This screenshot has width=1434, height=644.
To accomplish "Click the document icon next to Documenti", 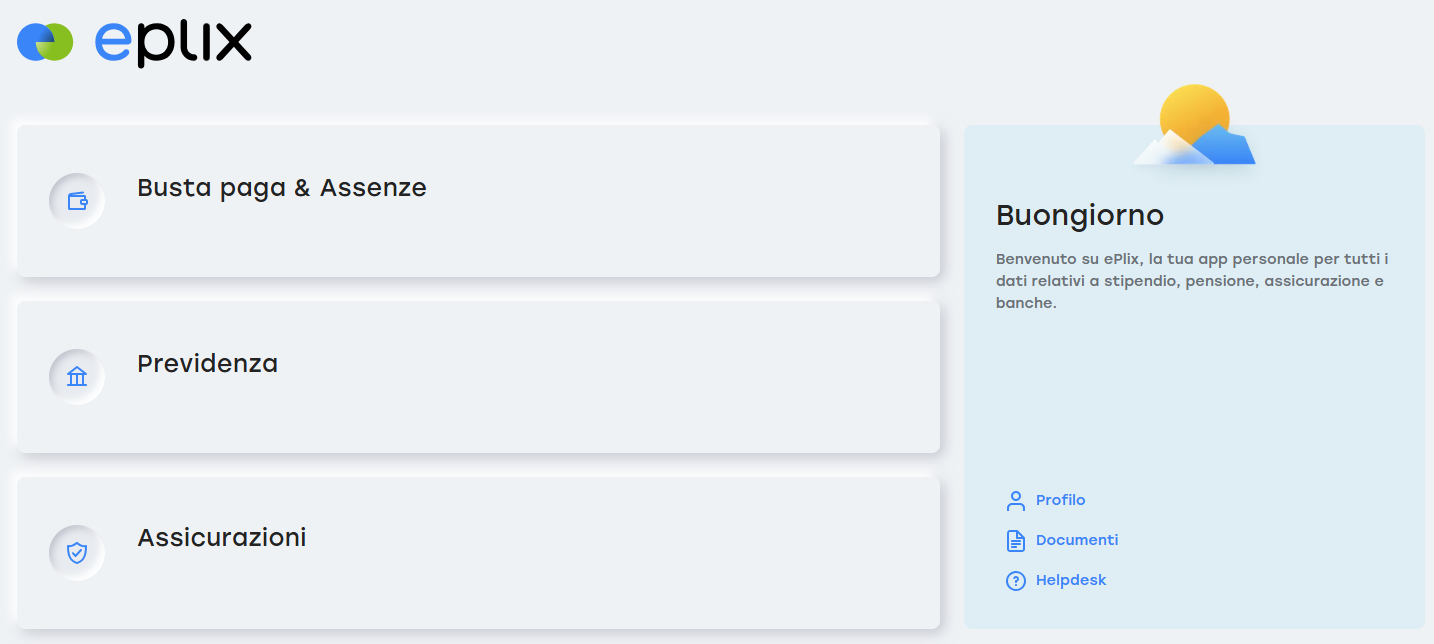I will coord(1016,541).
